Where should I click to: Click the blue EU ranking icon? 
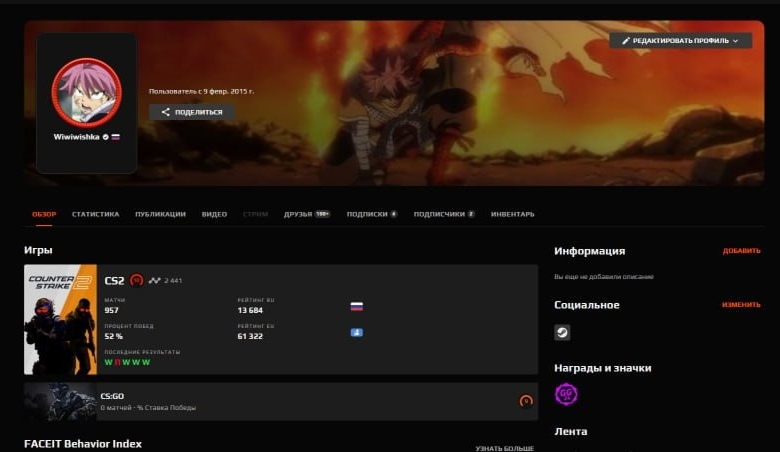click(356, 332)
